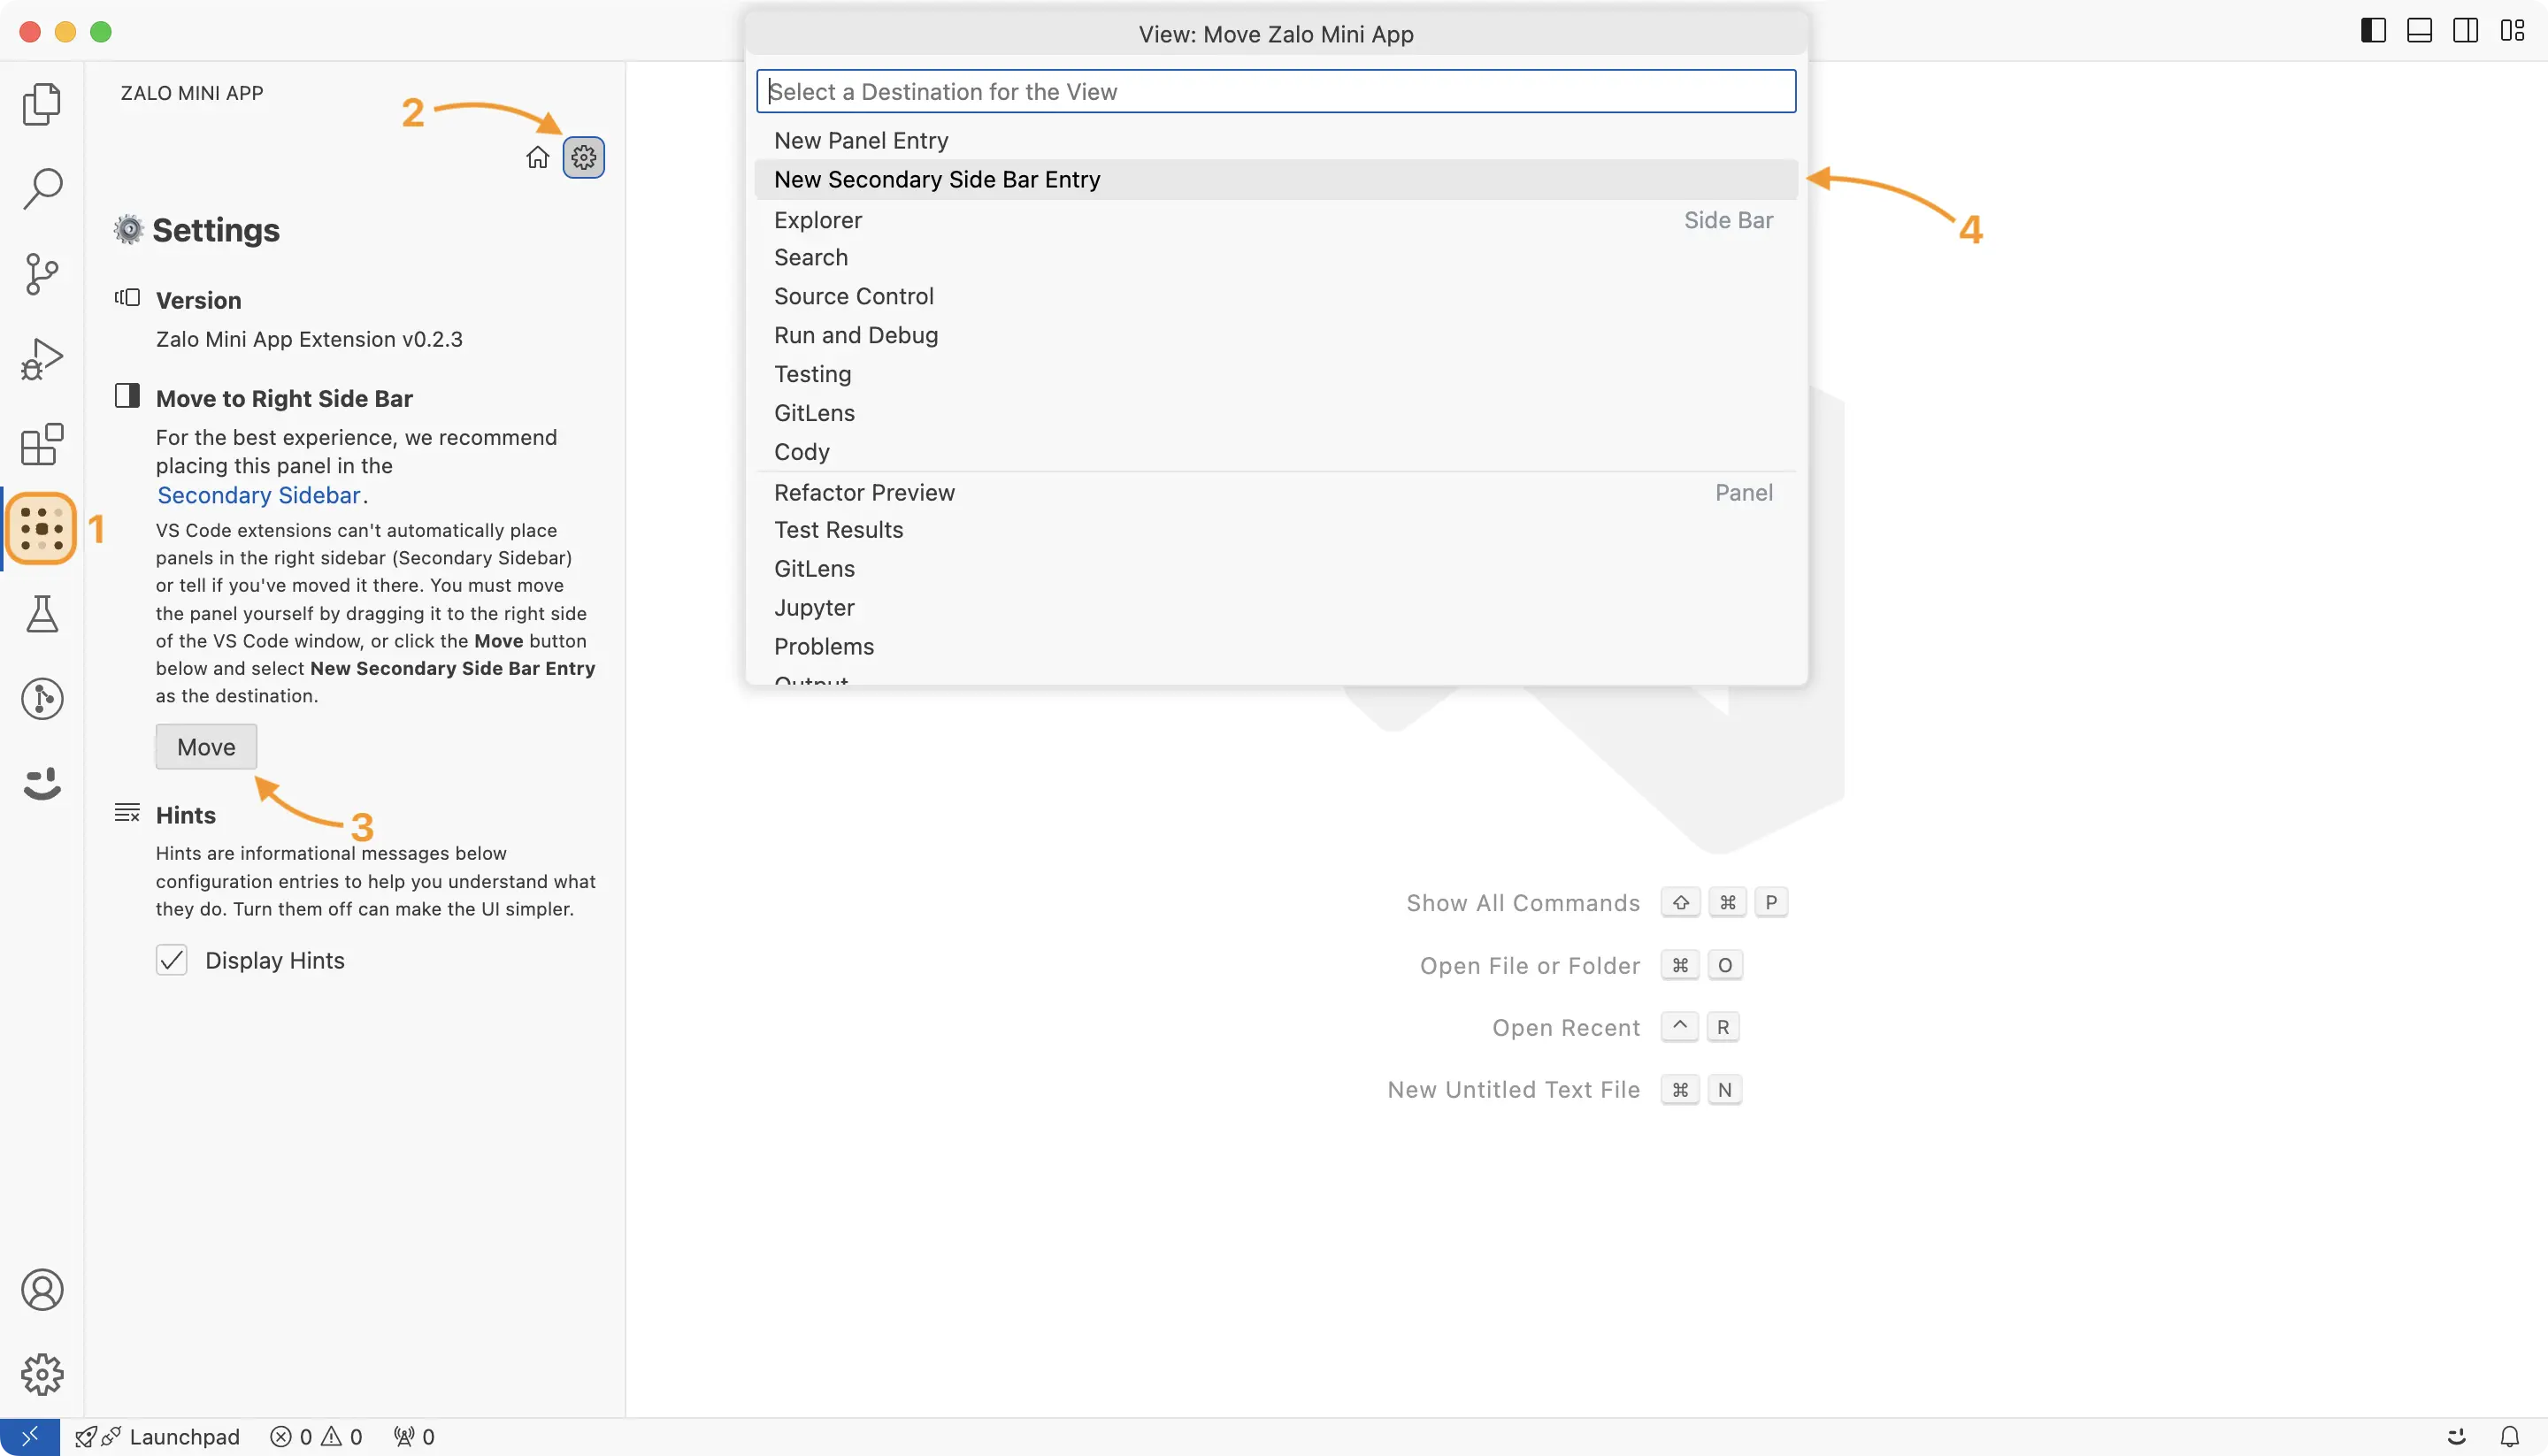The height and width of the screenshot is (1456, 2548).
Task: Click the home icon in the Zalo Mini App panel
Action: [x=537, y=156]
